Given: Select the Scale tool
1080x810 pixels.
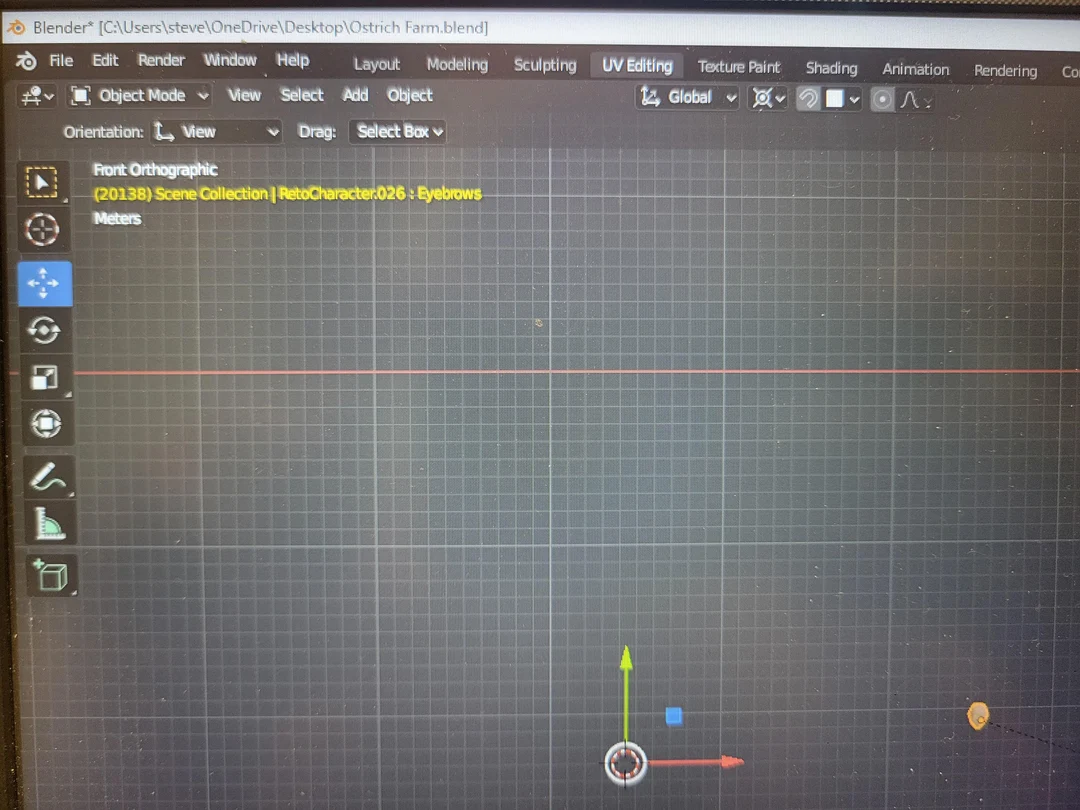Looking at the screenshot, I should (x=42, y=378).
